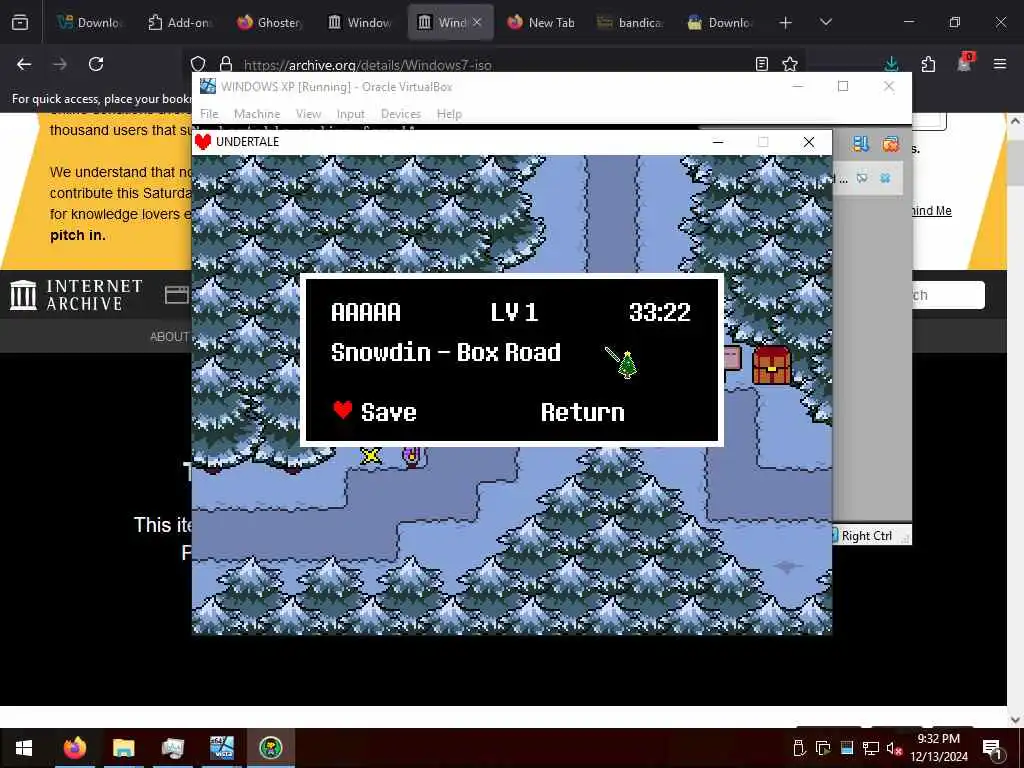Screen dimensions: 1024x768
Task: Open the VirtualBox taskbar icon
Action: (221, 748)
